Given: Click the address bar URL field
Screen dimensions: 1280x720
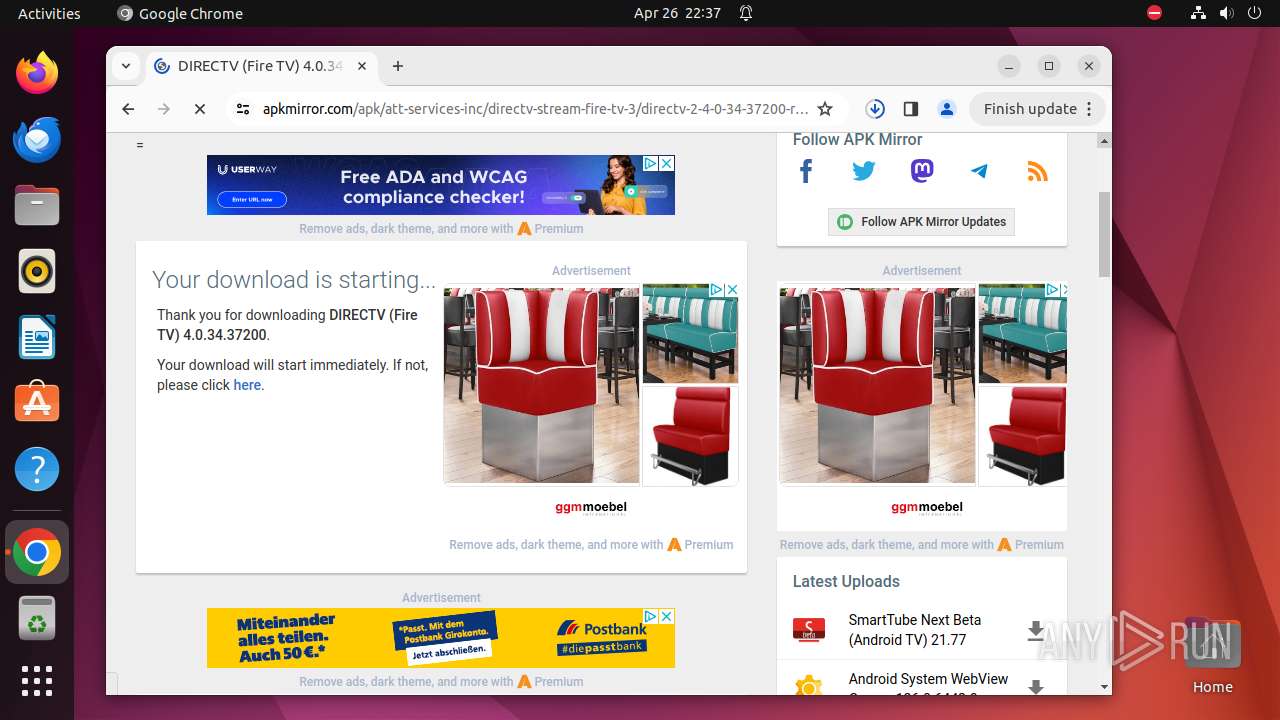Looking at the screenshot, I should point(535,109).
